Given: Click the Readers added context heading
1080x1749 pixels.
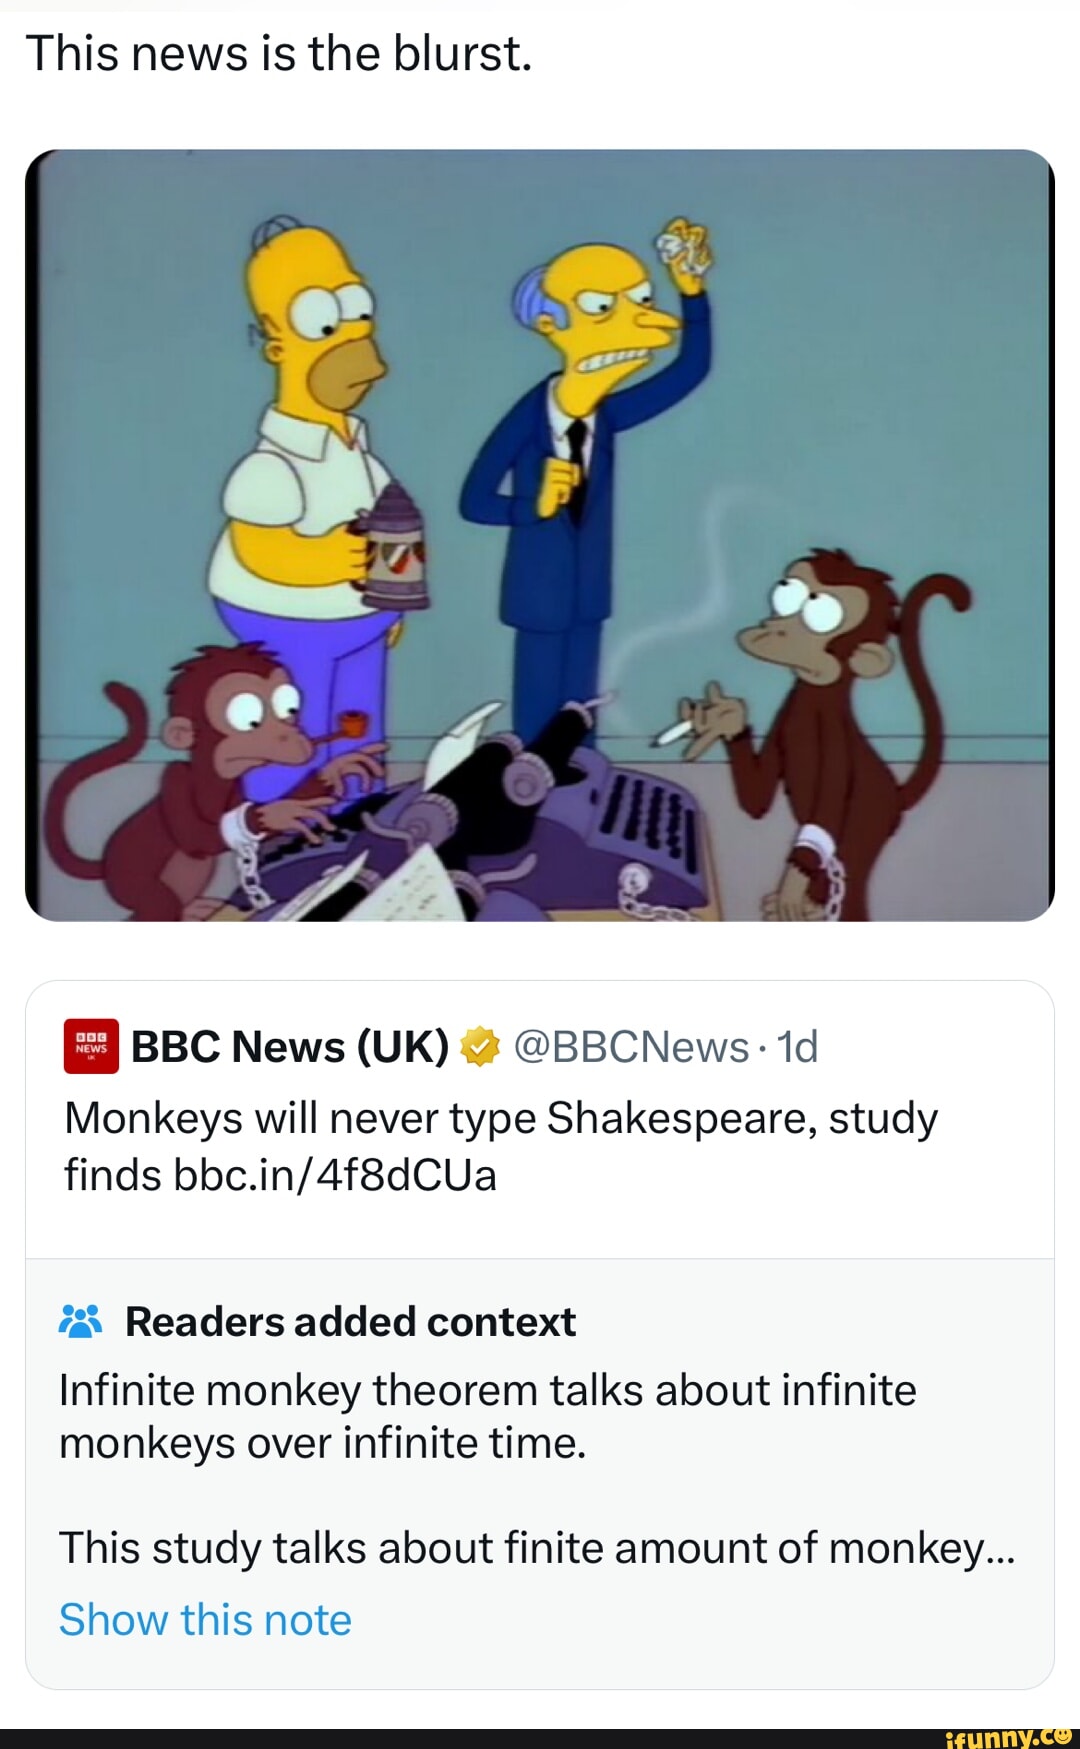Looking at the screenshot, I should [350, 1321].
